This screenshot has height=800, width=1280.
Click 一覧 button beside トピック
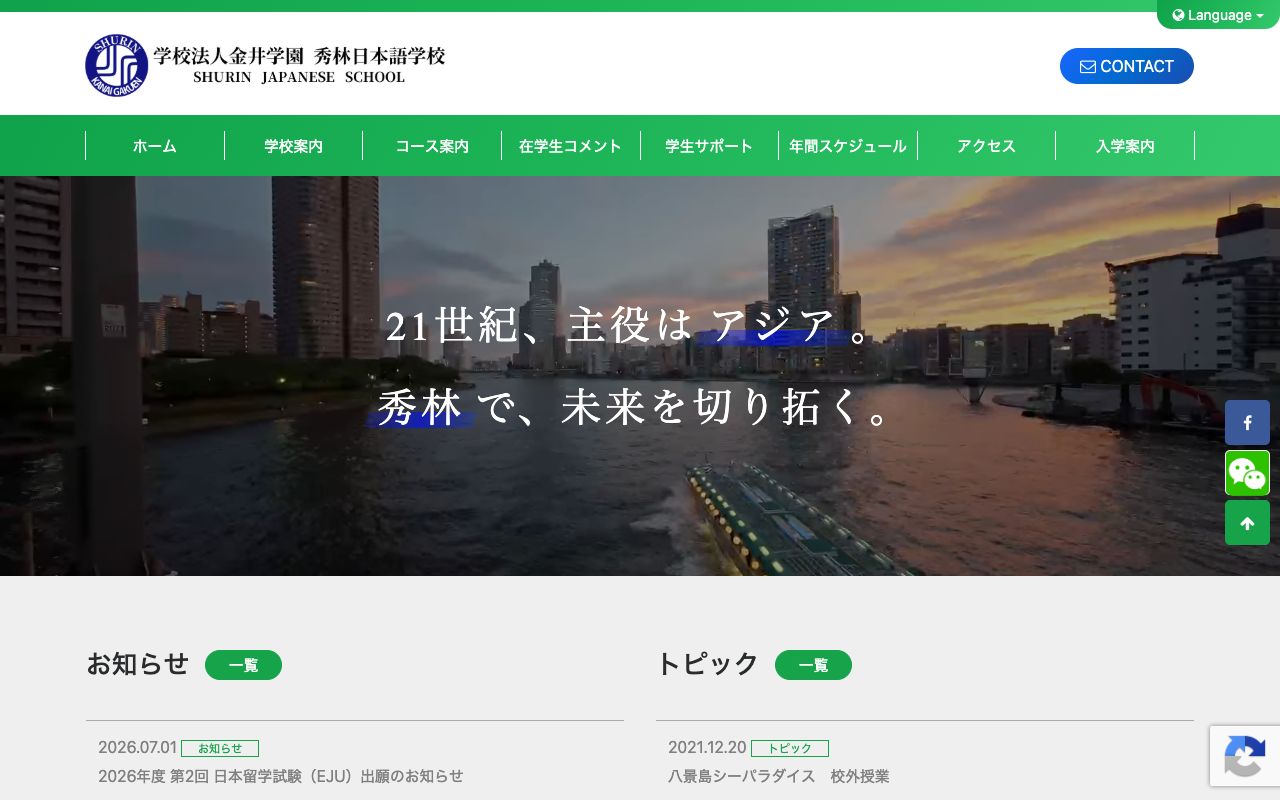813,665
